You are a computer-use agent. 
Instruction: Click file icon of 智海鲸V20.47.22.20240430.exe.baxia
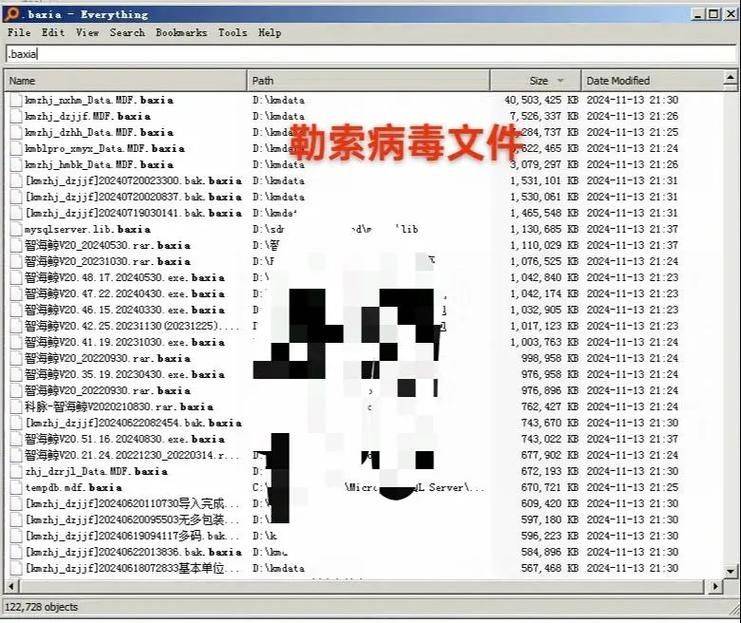click(17, 294)
